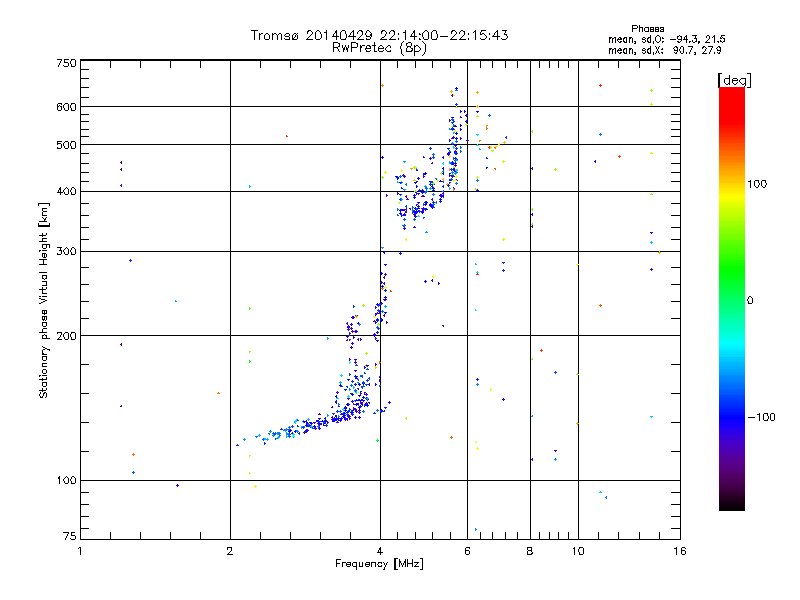Click the black bottom of the colorbar

coord(732,503)
